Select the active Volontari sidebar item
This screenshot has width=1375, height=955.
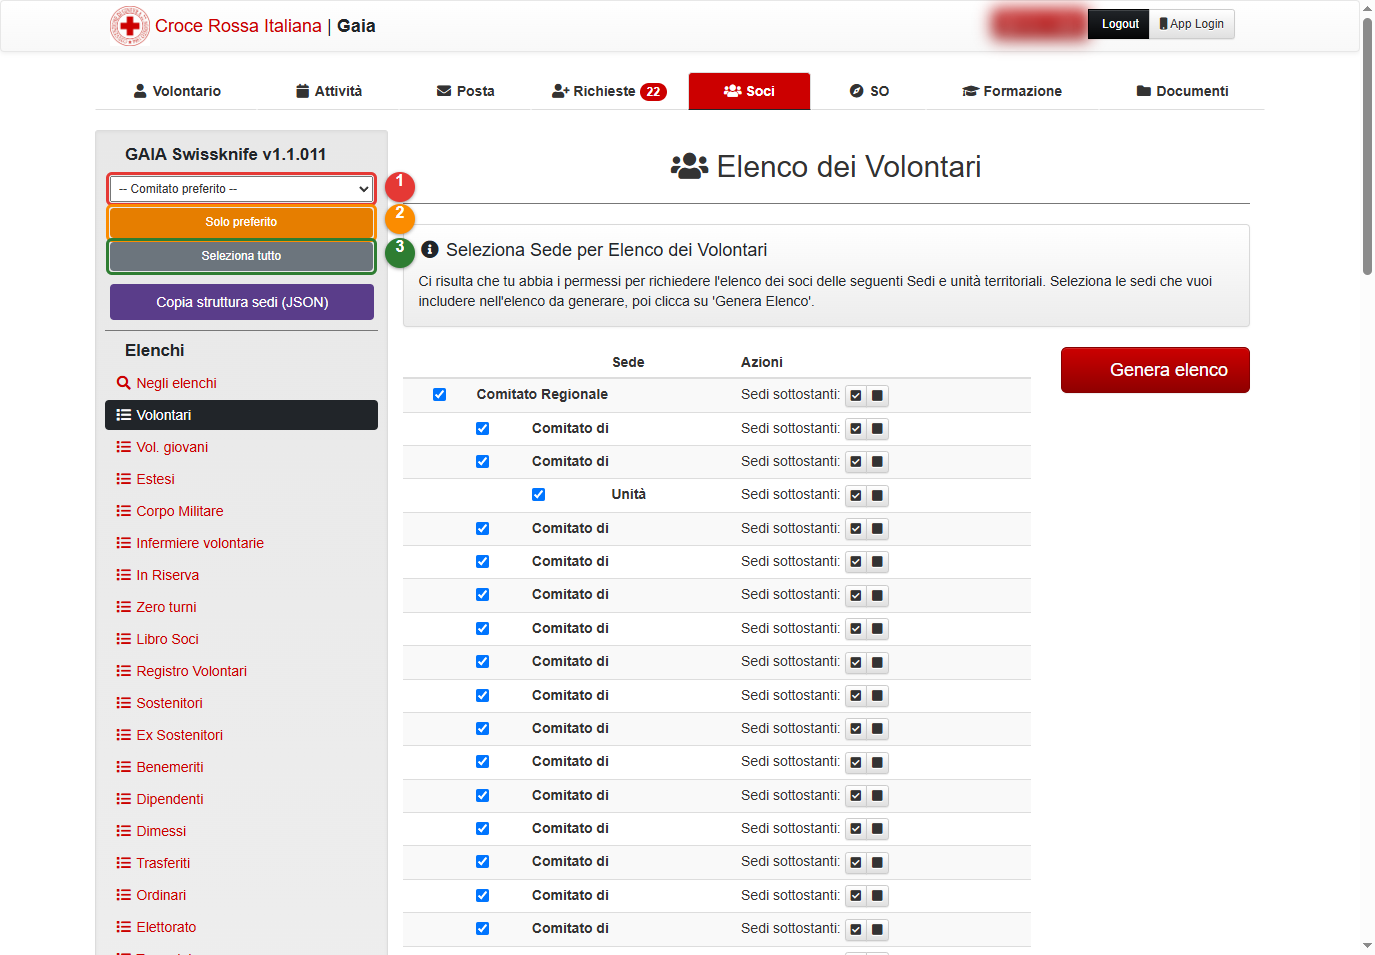click(x=241, y=415)
